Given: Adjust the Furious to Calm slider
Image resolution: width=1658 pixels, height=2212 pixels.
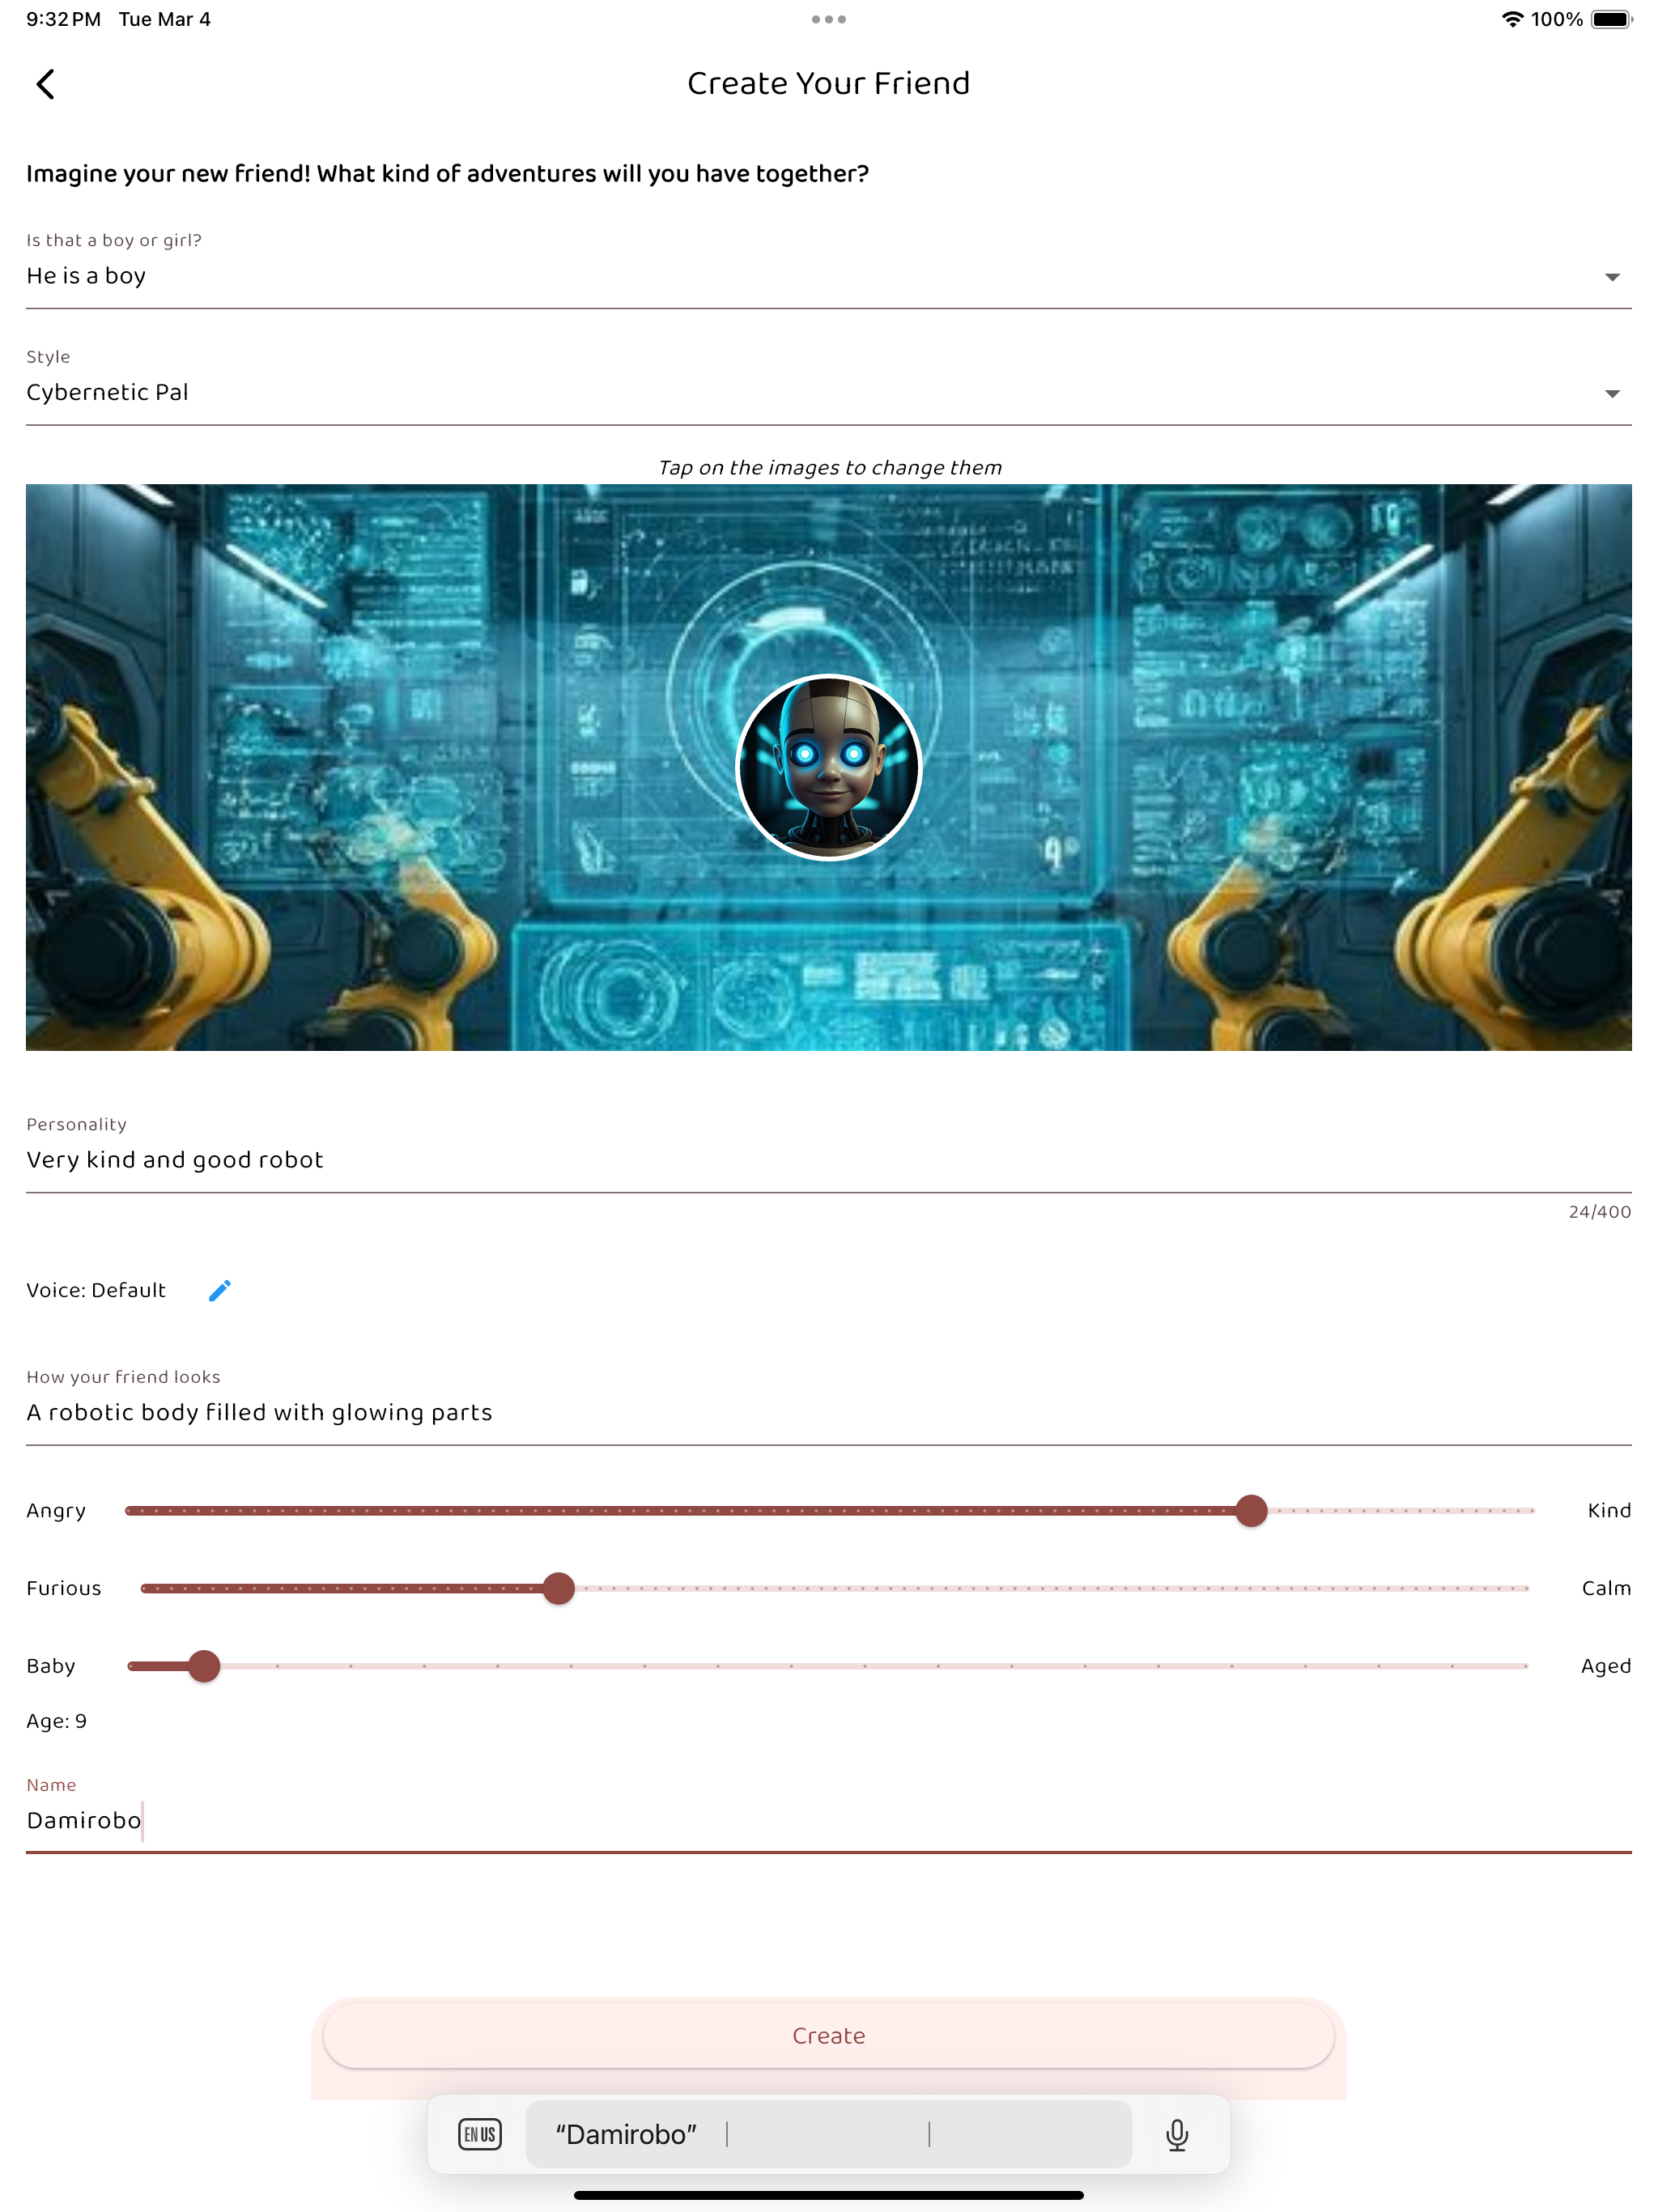Looking at the screenshot, I should [x=835, y=1588].
